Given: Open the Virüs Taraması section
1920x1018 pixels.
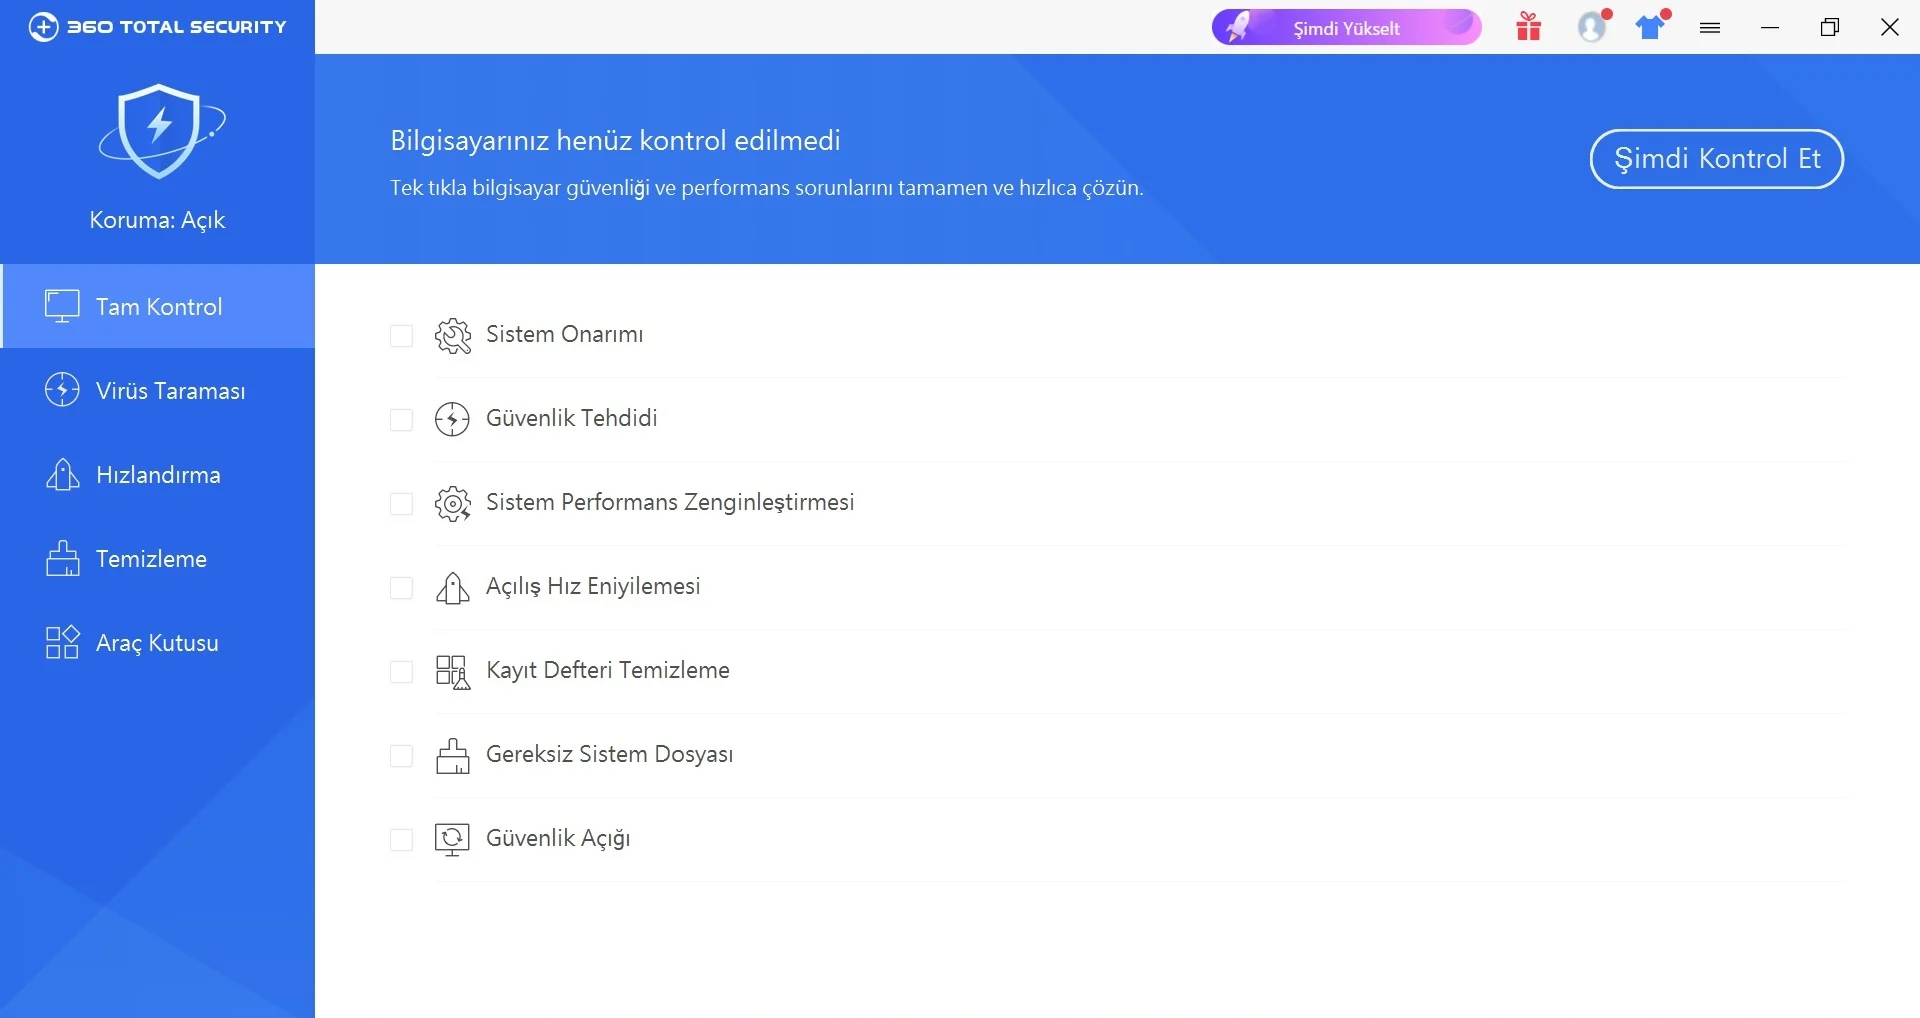Looking at the screenshot, I should click(158, 390).
